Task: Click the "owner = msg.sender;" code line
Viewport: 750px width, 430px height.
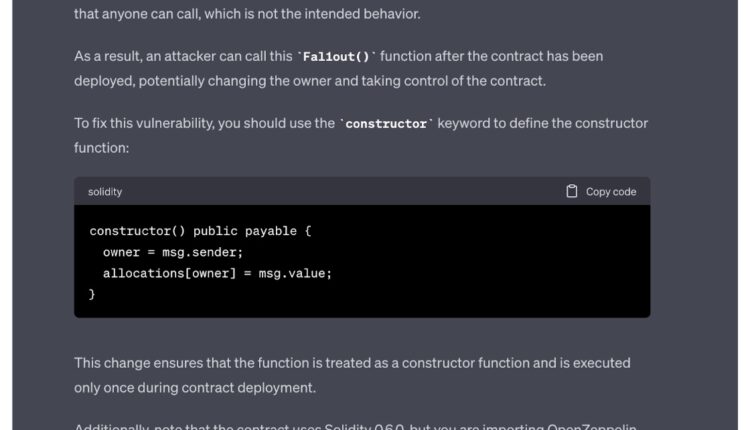Action: (x=172, y=252)
